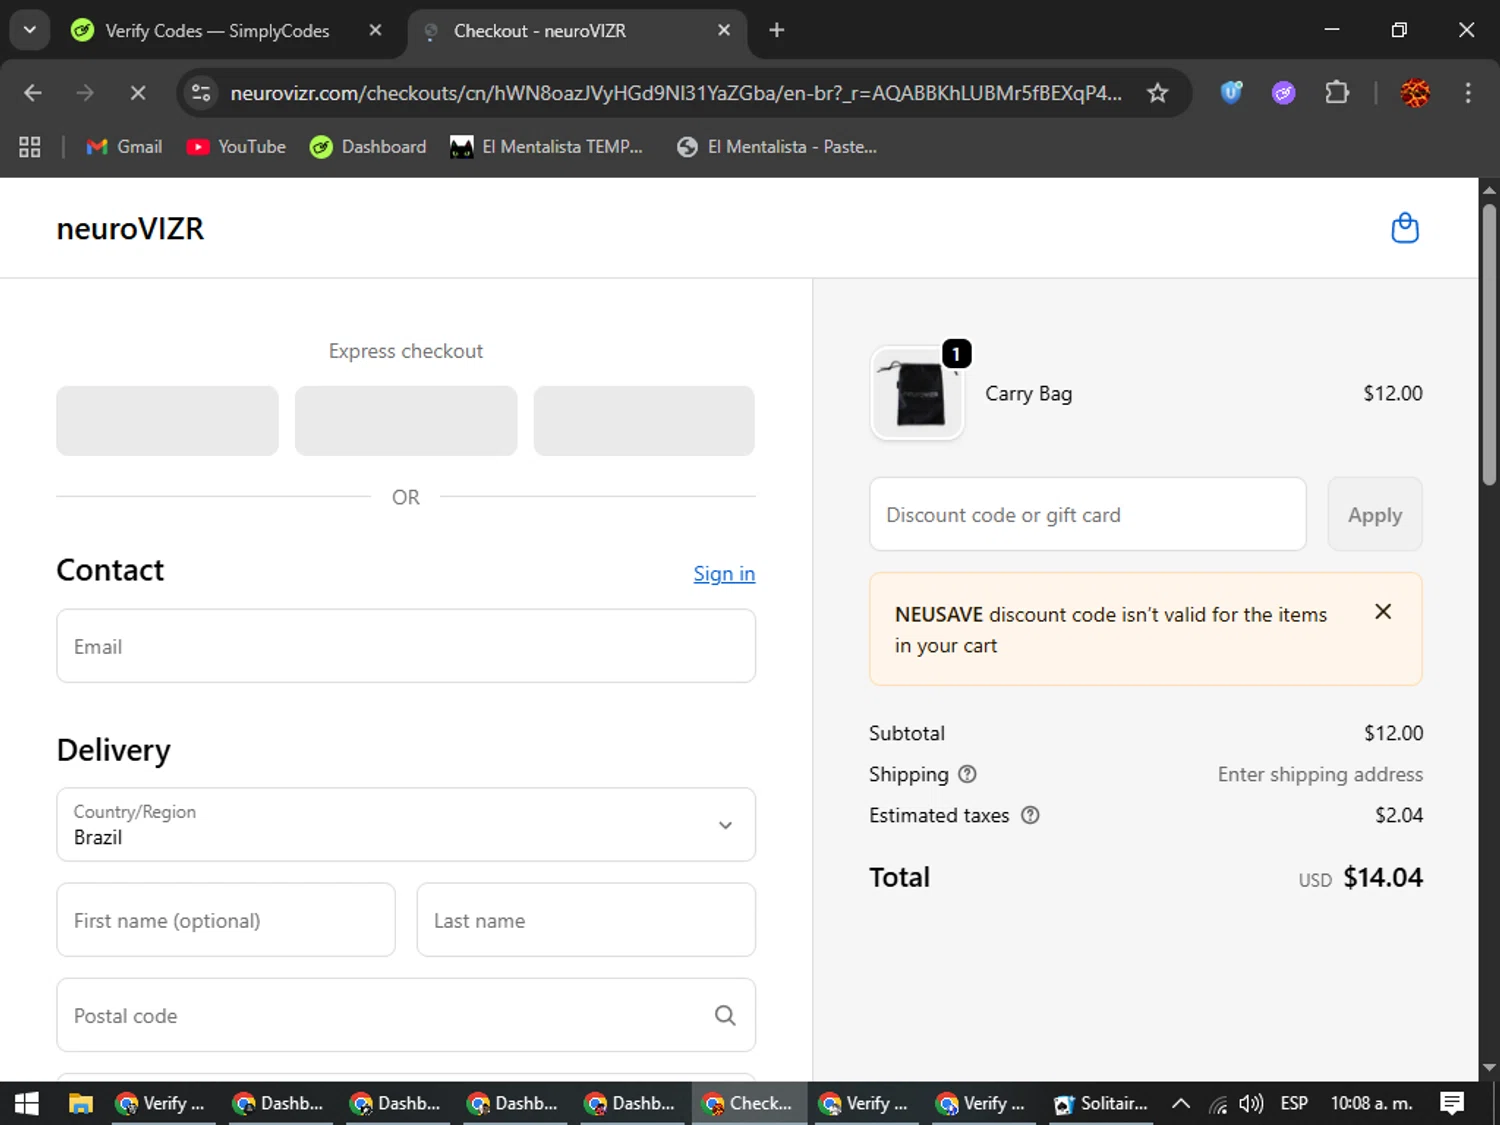Expand the Country/Region dropdown
Viewport: 1500px width, 1125px height.
coord(406,824)
